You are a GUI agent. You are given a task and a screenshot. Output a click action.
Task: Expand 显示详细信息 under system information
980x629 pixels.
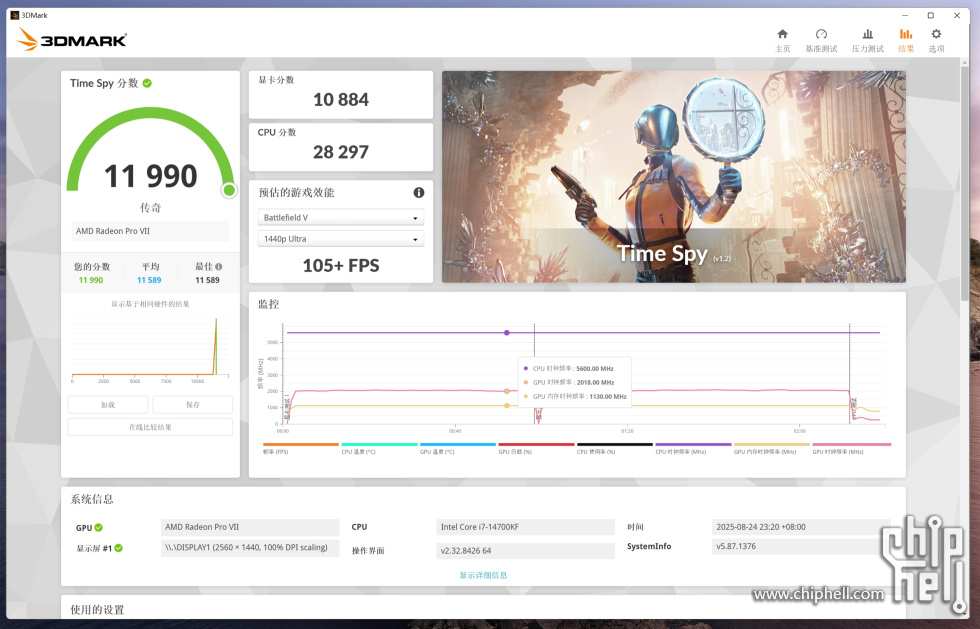(x=483, y=575)
